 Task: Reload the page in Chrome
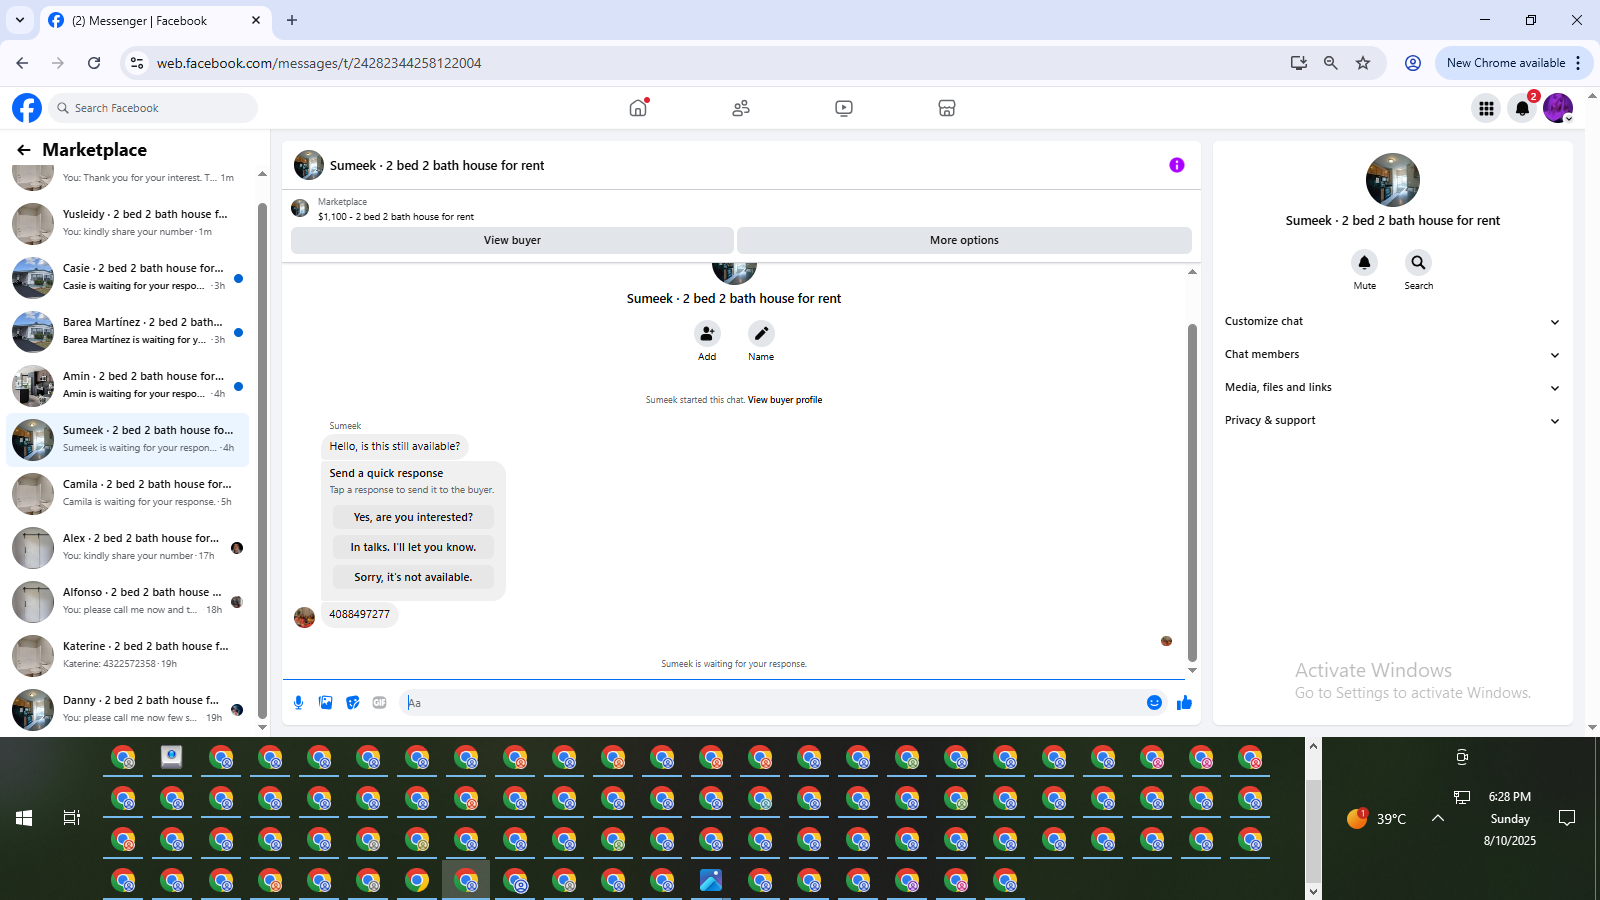pos(94,63)
